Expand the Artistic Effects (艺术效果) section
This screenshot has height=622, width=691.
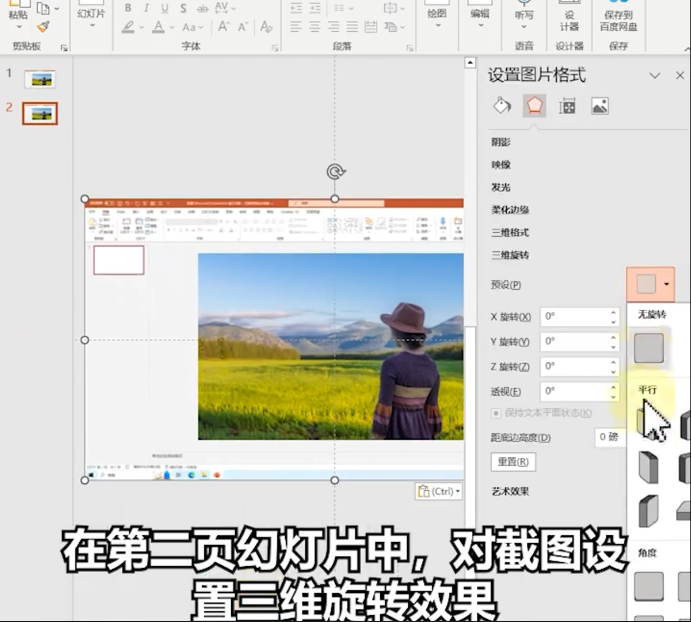510,491
